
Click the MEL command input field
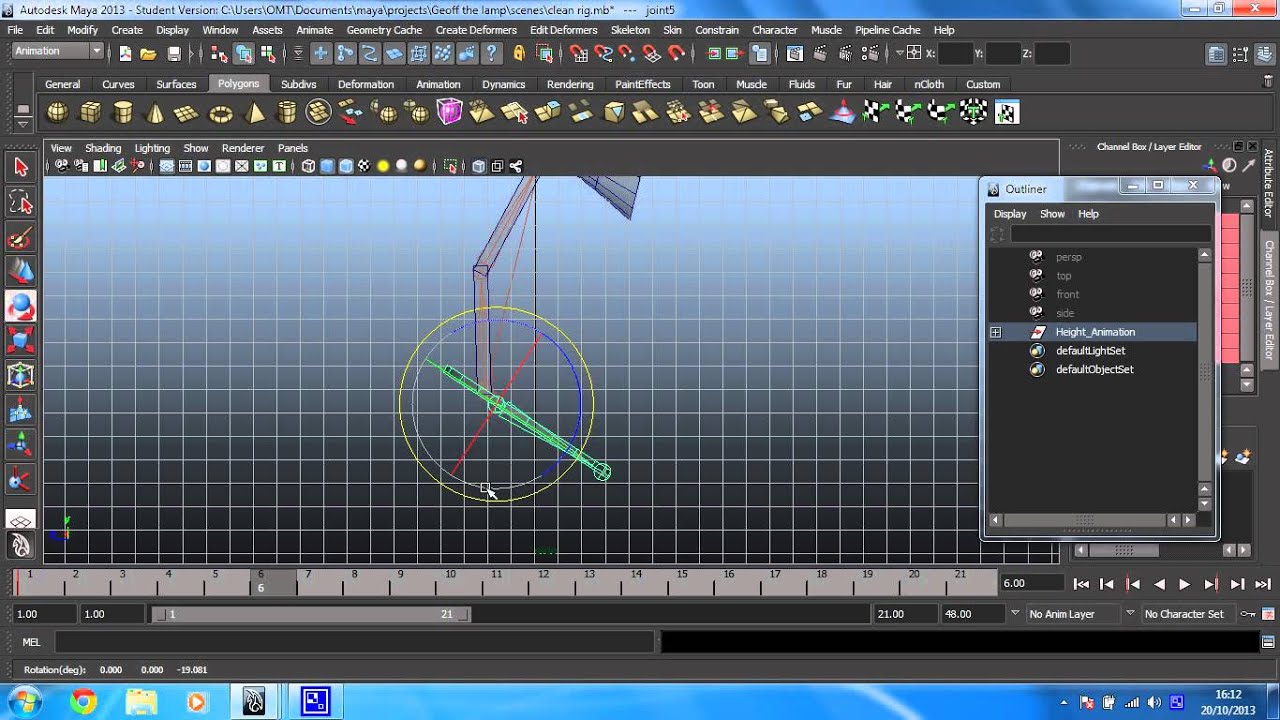355,642
